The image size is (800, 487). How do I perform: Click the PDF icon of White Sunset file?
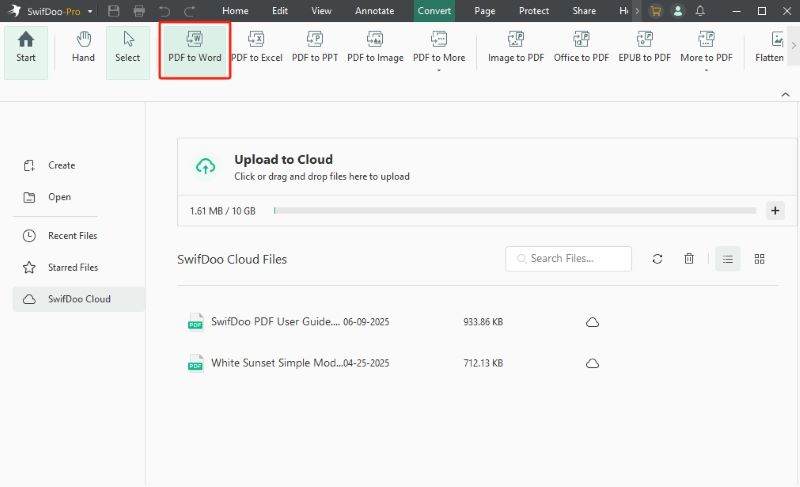pyautogui.click(x=195, y=364)
